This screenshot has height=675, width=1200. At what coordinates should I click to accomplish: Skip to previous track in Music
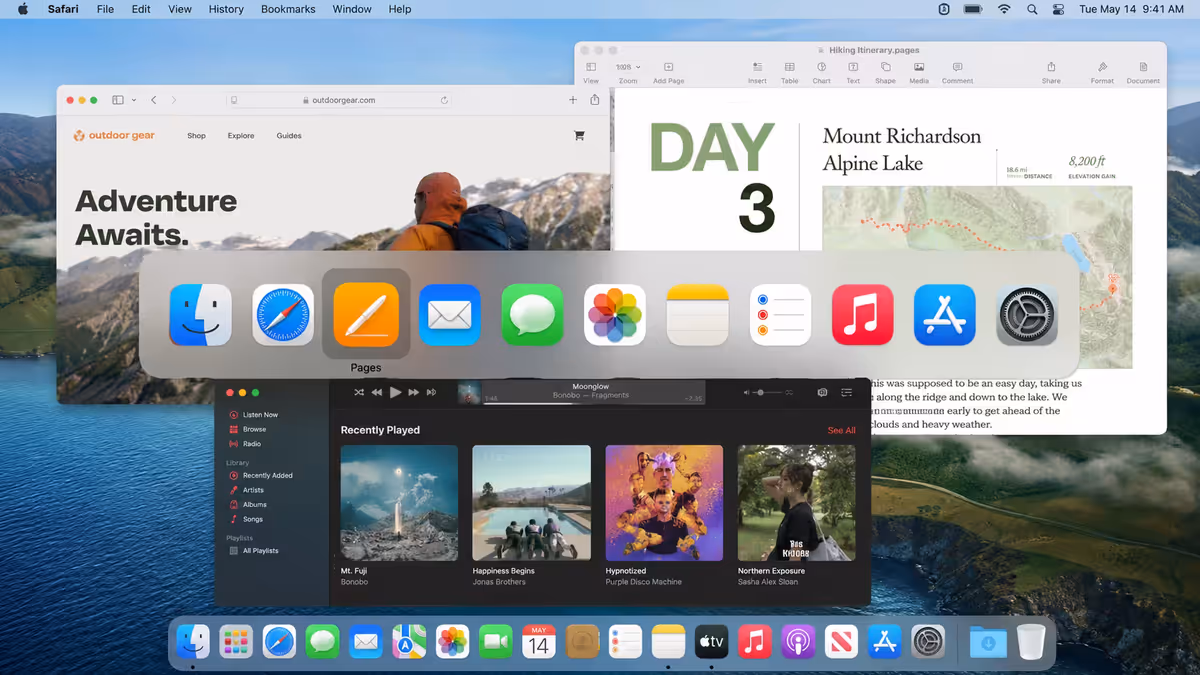coord(377,392)
